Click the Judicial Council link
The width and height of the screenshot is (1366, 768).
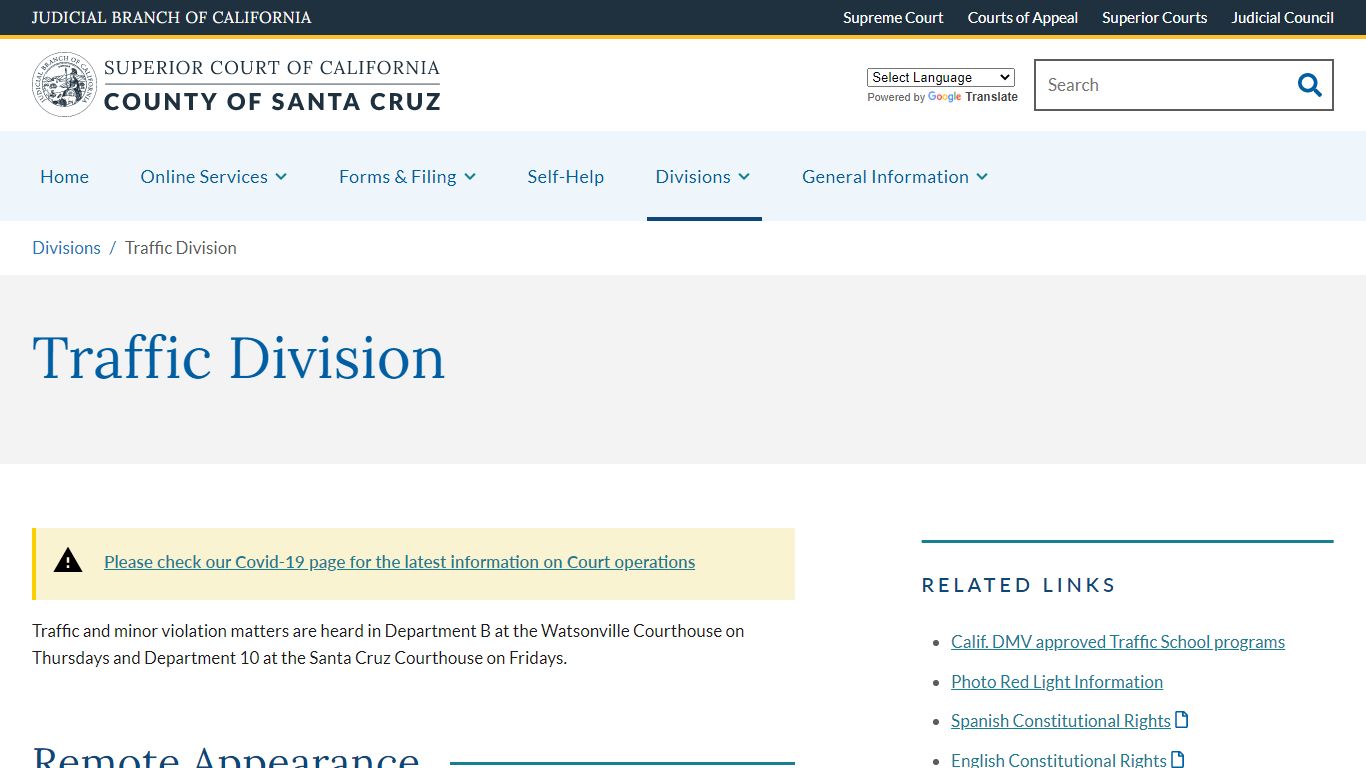(x=1283, y=18)
